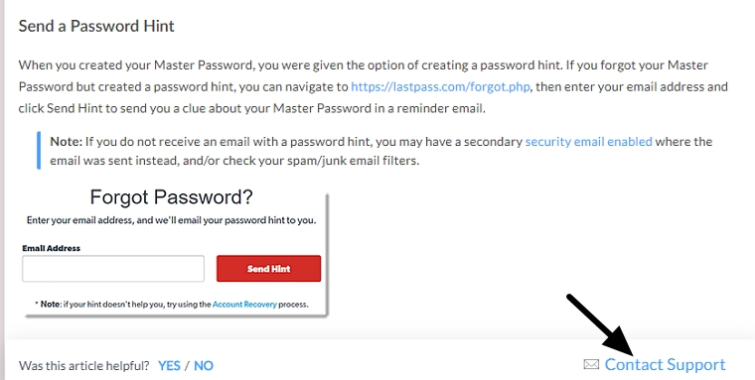Answer YES to article helpful question

tap(169, 366)
